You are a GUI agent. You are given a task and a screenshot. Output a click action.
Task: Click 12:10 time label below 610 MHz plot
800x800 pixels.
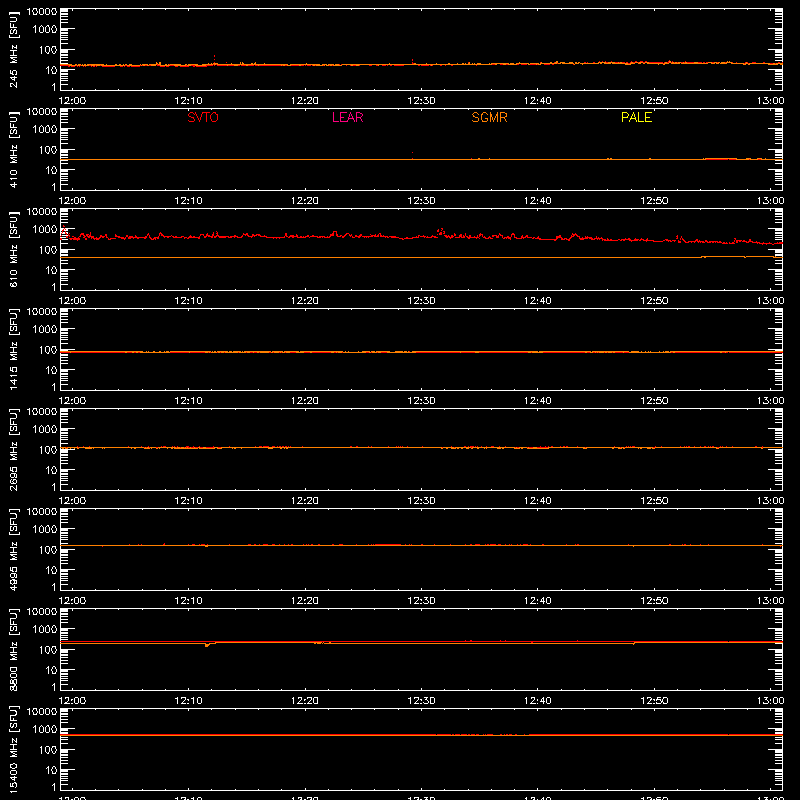tap(188, 301)
